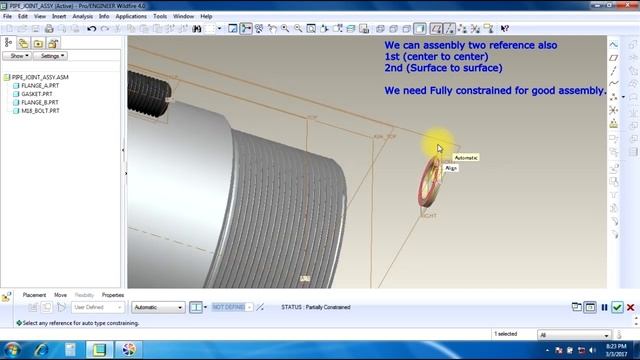Image resolution: width=640 pixels, height=360 pixels.
Task: Open the Insert menu
Action: coord(59,16)
